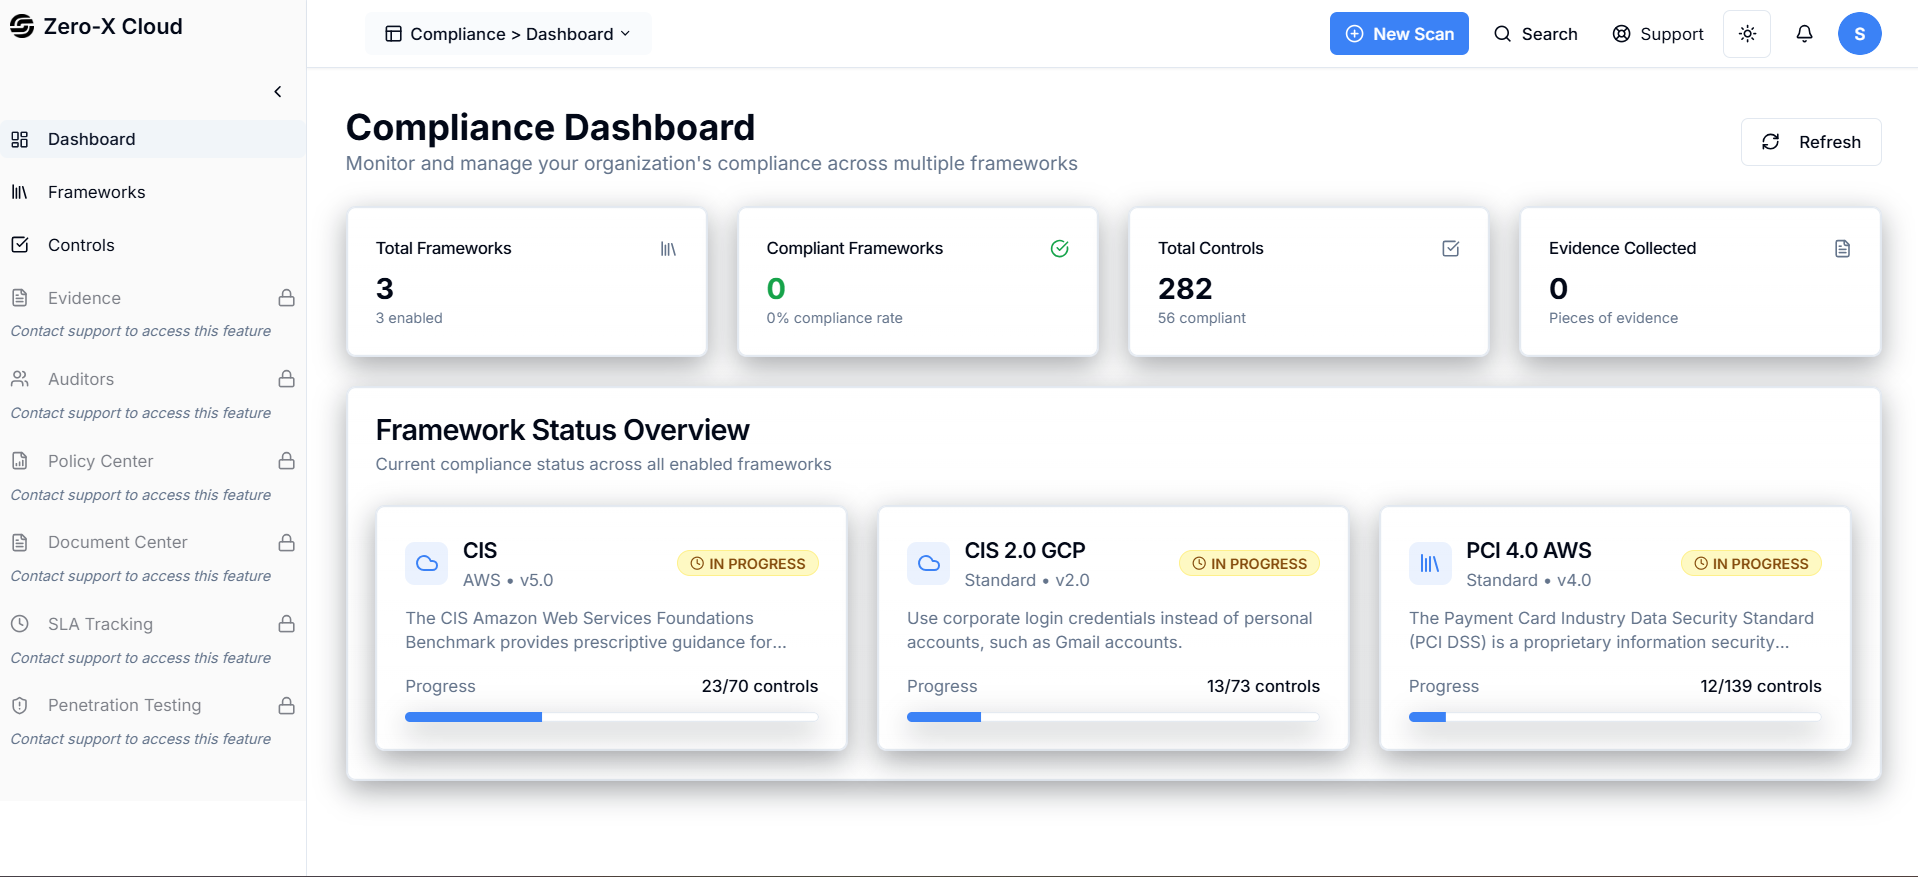
Task: Open Controls in the sidebar
Action: pyautogui.click(x=153, y=245)
